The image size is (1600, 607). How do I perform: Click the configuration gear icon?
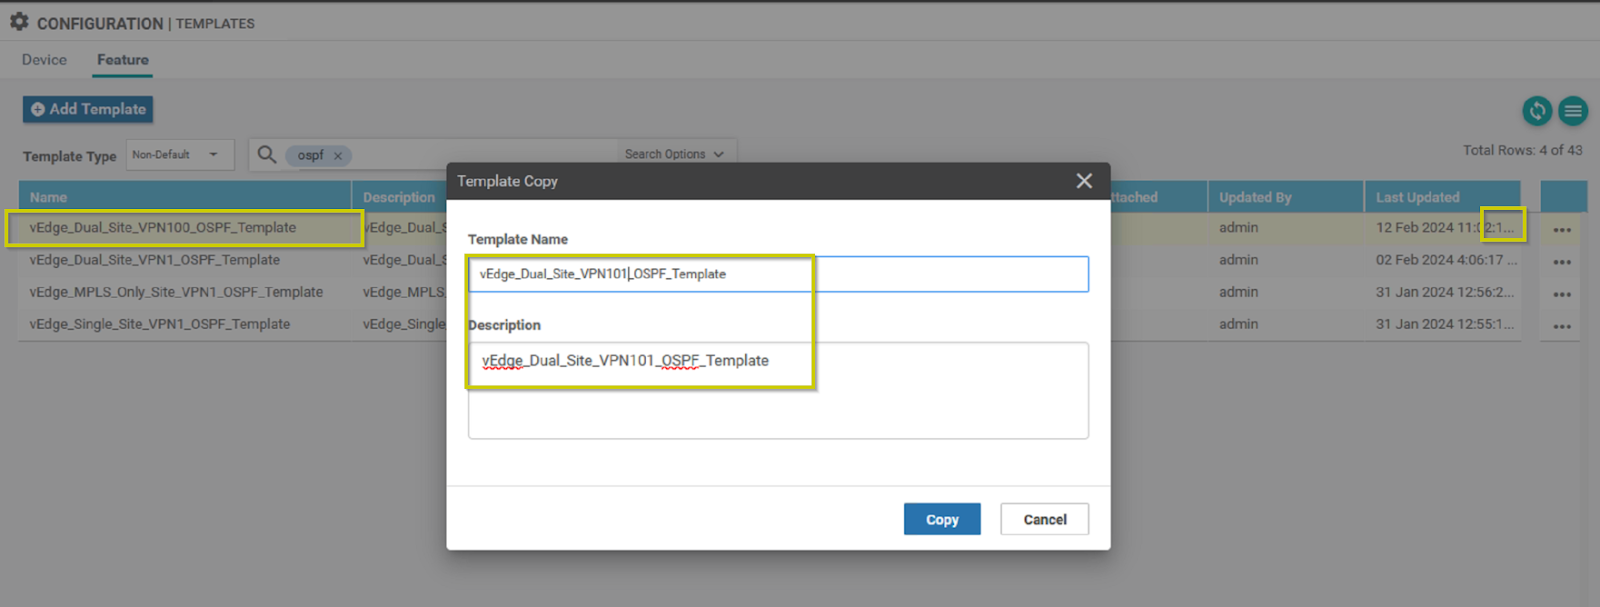tap(19, 21)
